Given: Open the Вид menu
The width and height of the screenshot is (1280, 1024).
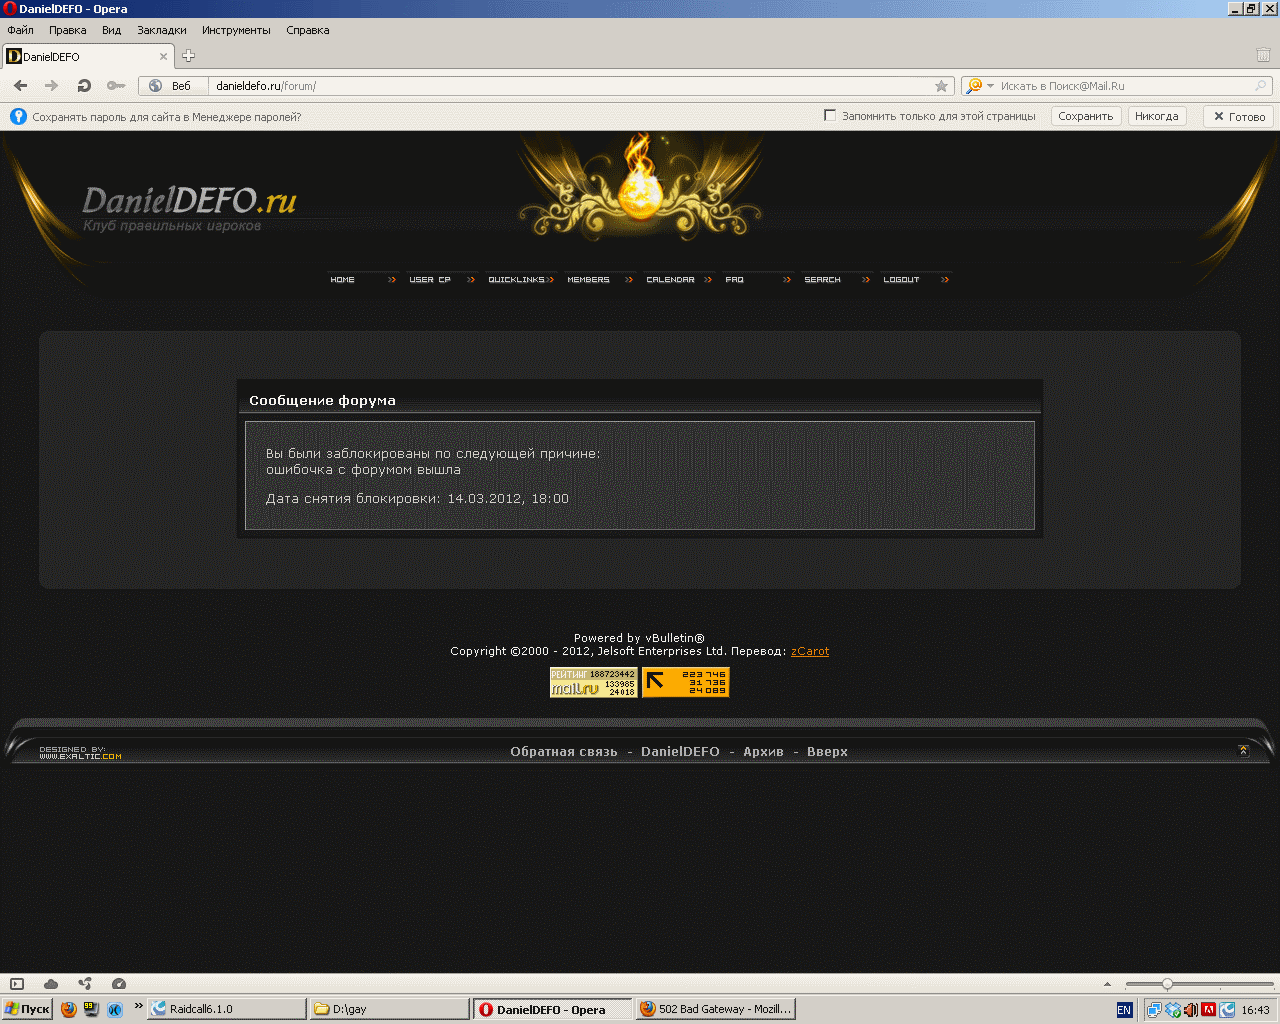Looking at the screenshot, I should click(112, 30).
